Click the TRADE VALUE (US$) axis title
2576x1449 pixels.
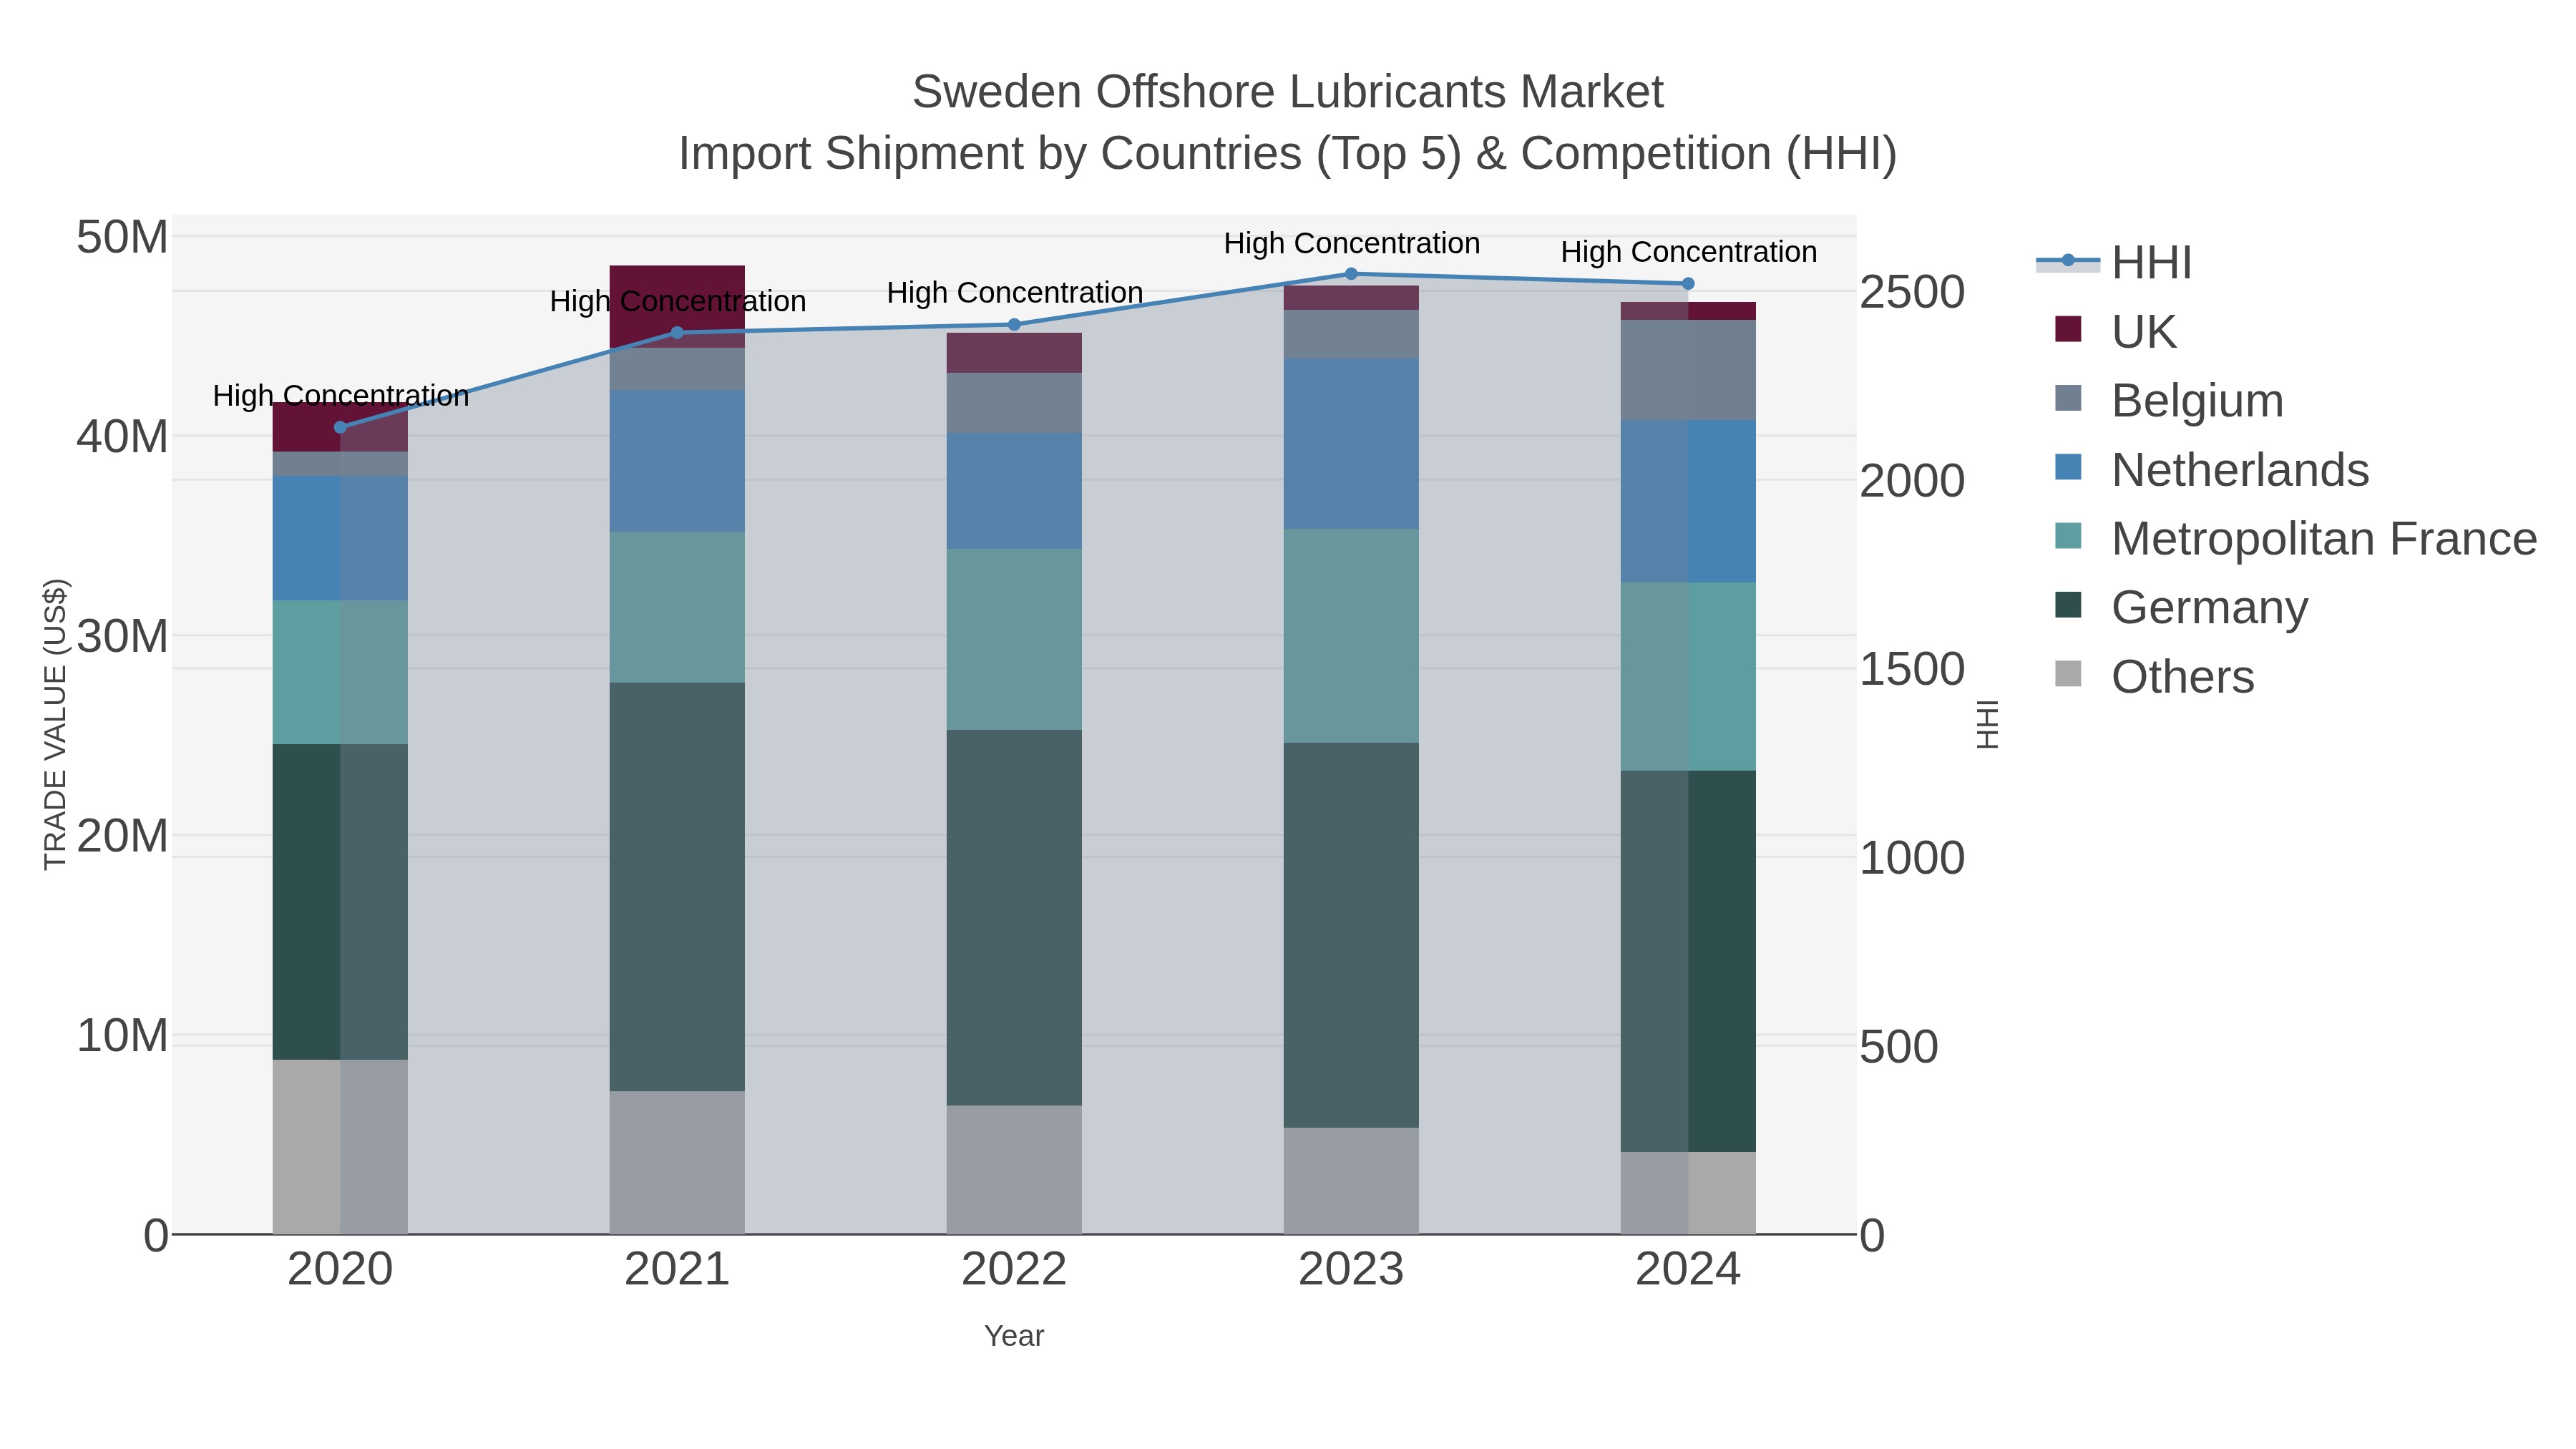(x=55, y=725)
